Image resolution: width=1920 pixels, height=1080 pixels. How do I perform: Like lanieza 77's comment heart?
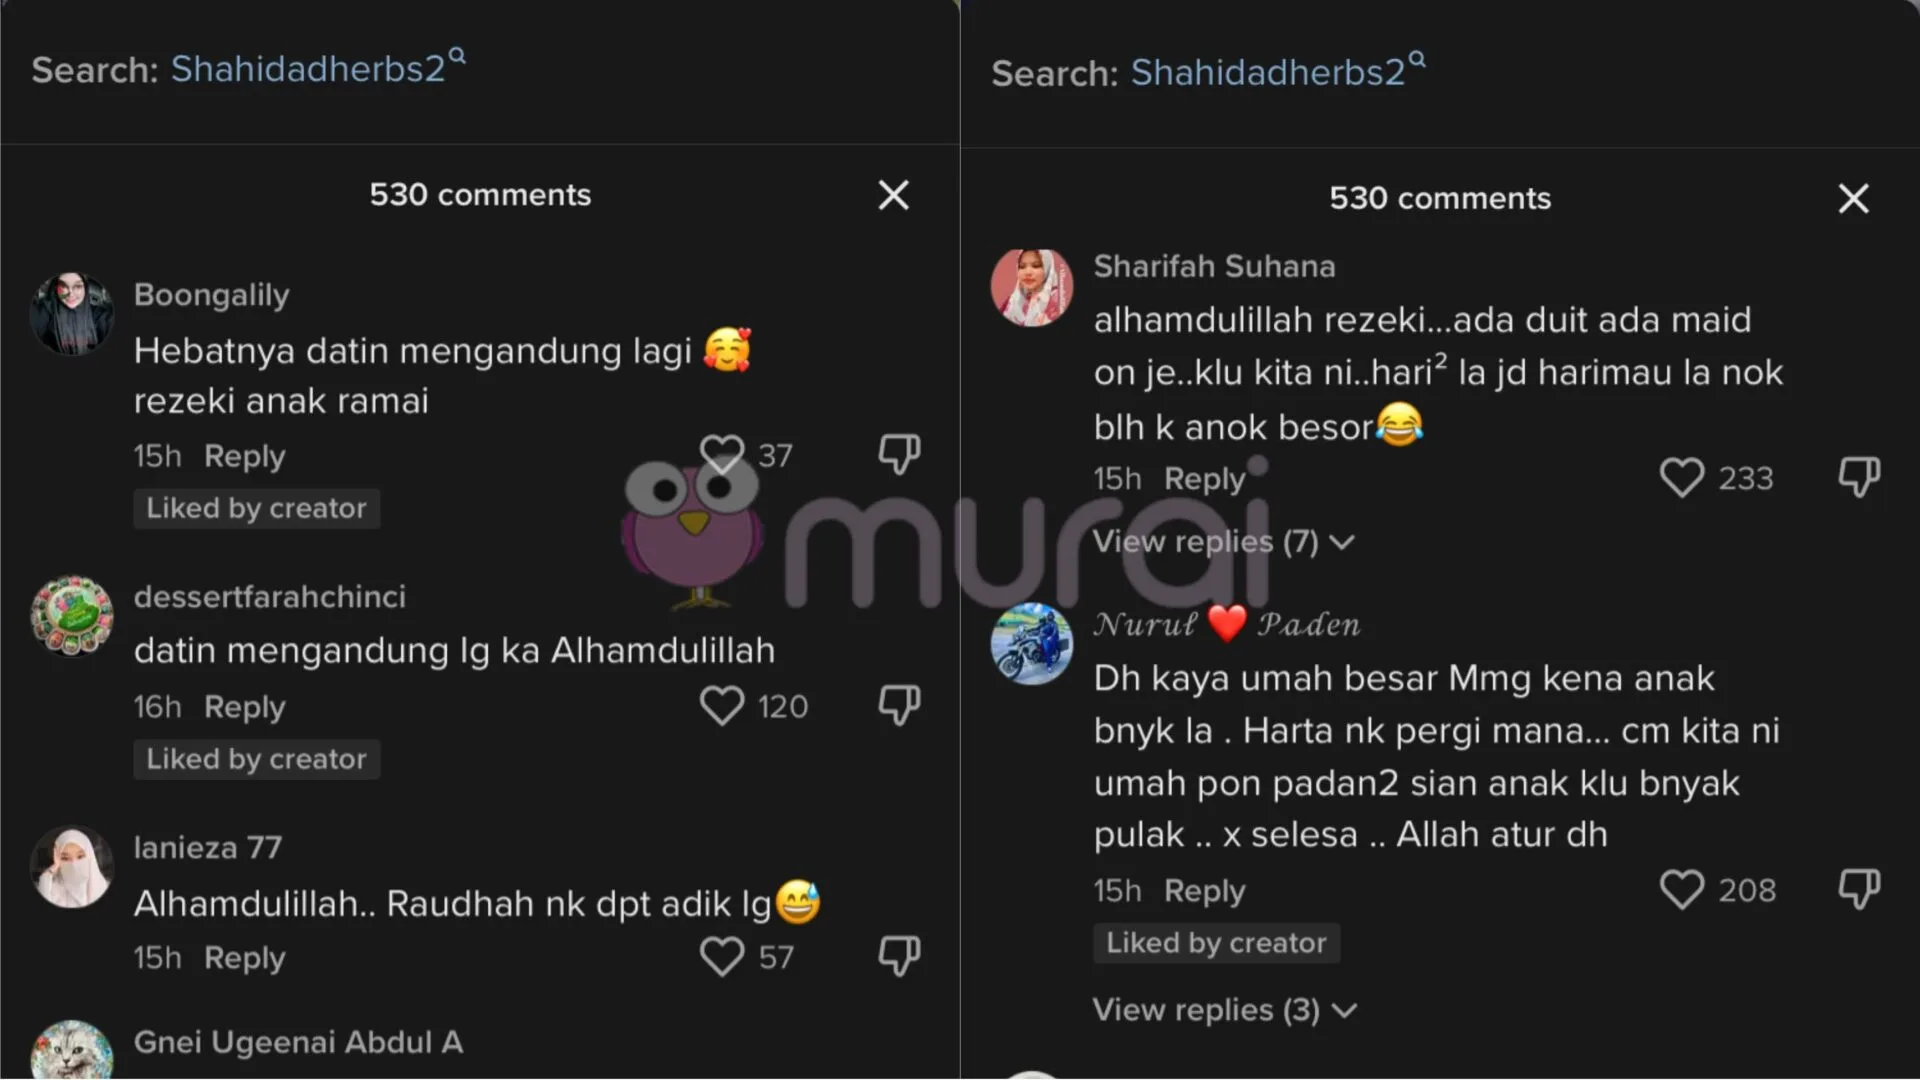[721, 957]
